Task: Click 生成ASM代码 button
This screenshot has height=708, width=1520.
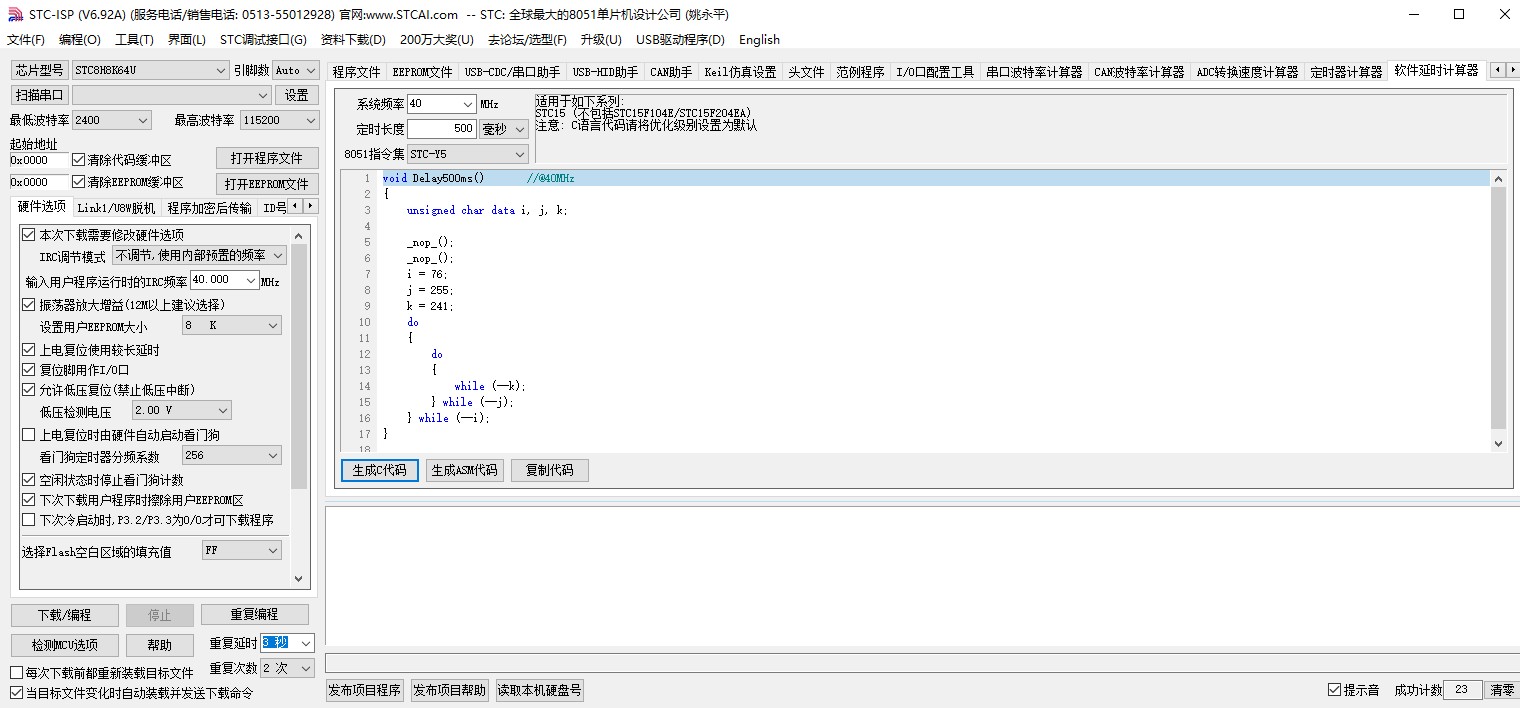Action: (x=464, y=470)
